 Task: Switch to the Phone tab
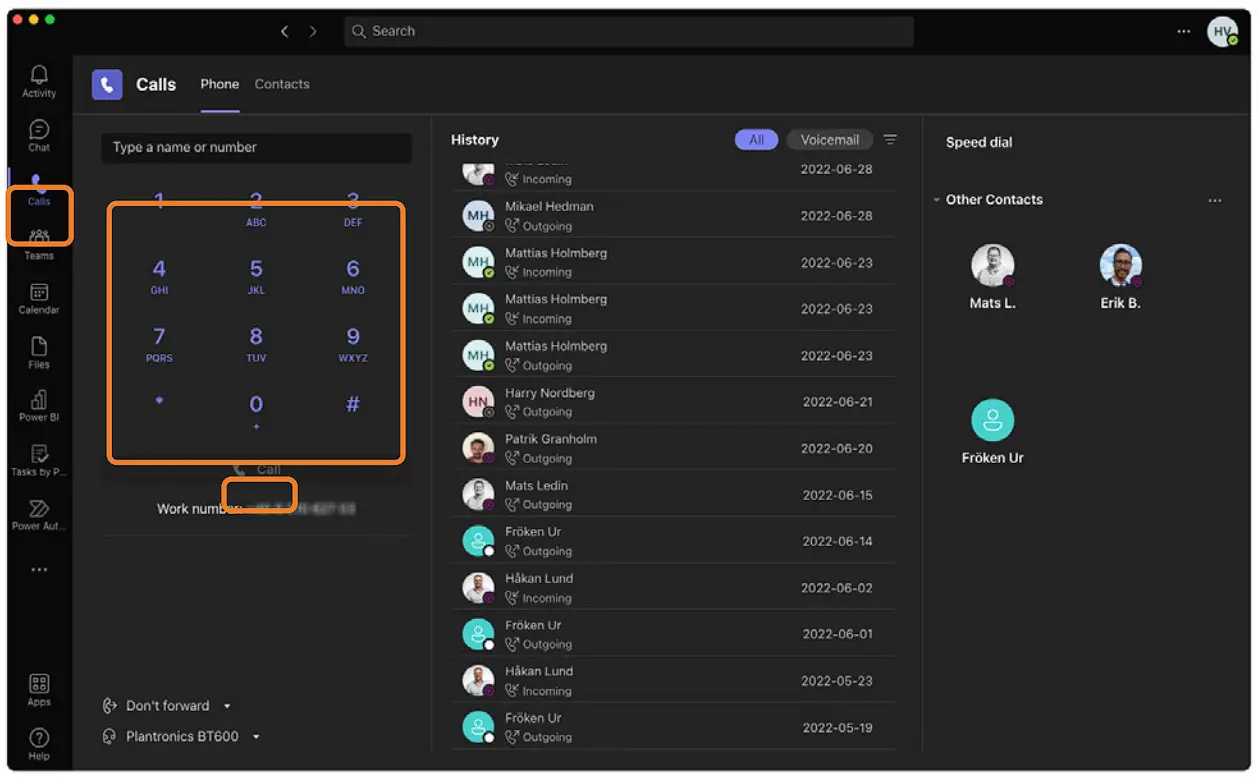[x=220, y=84]
